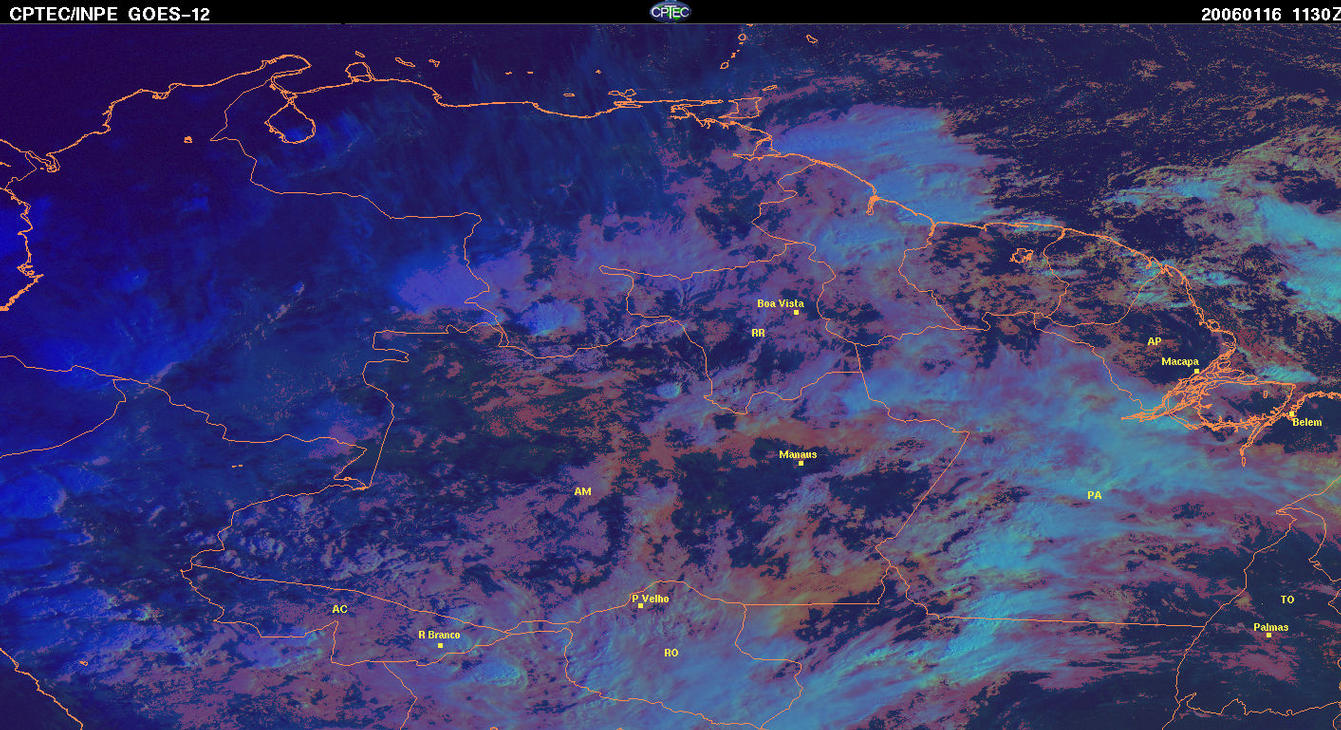Click the "CPTEC/INPE GOES-12" header text
Screen dimensions: 1341x730
[x=108, y=14]
